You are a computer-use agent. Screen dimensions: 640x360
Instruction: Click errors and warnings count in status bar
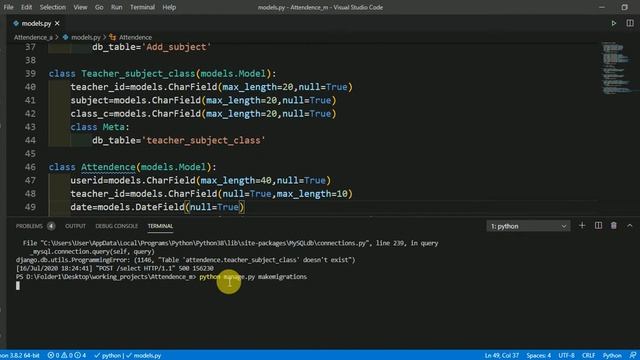pos(67,356)
